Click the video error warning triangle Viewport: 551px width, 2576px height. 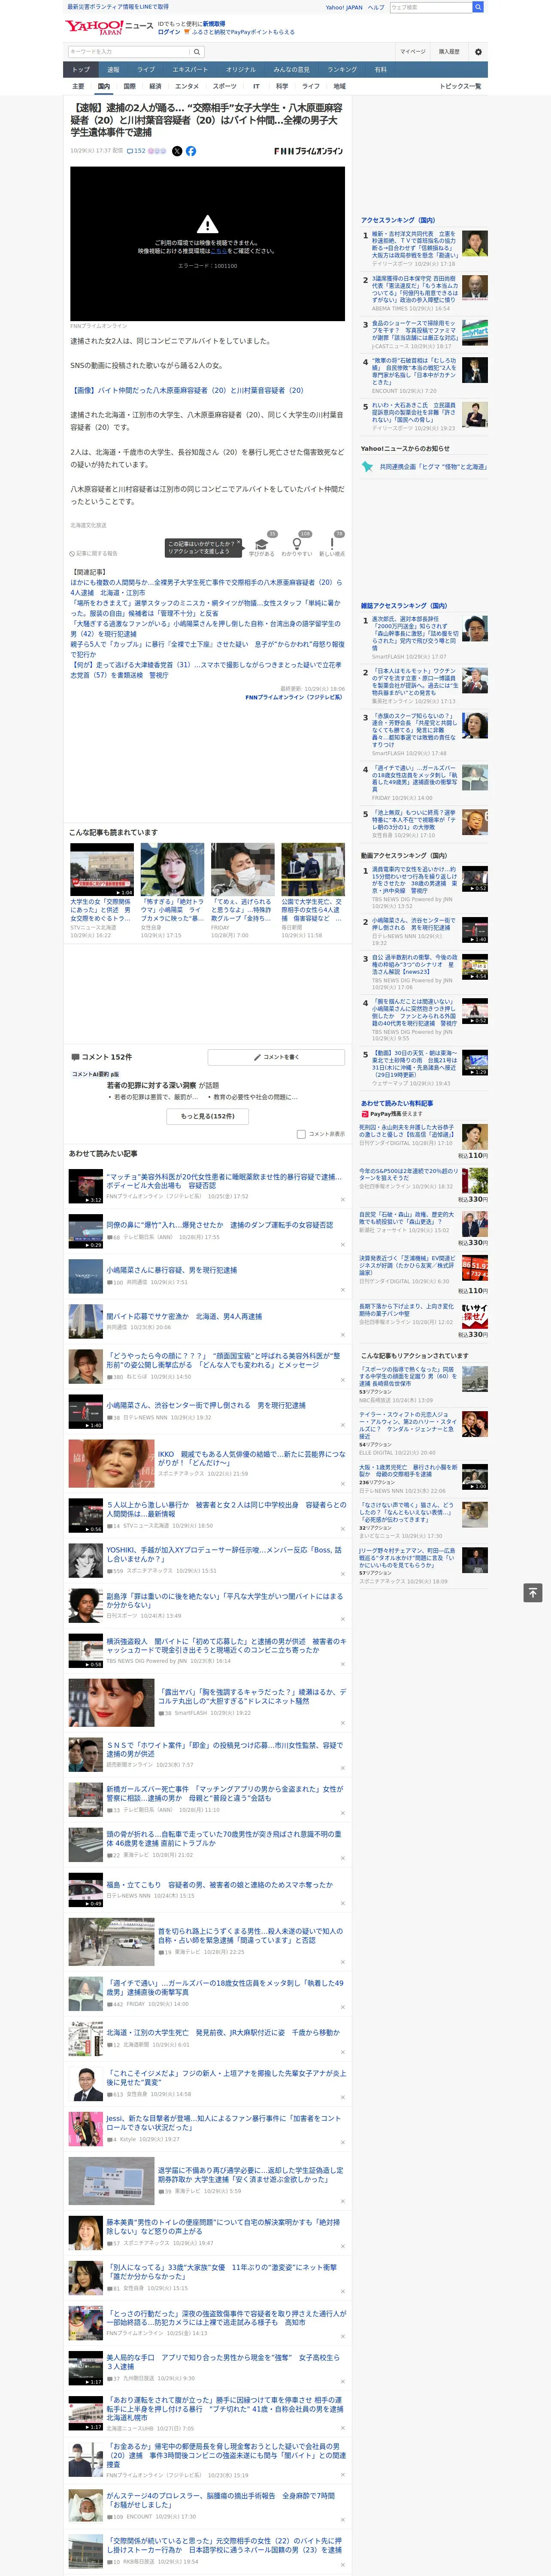pos(207,225)
